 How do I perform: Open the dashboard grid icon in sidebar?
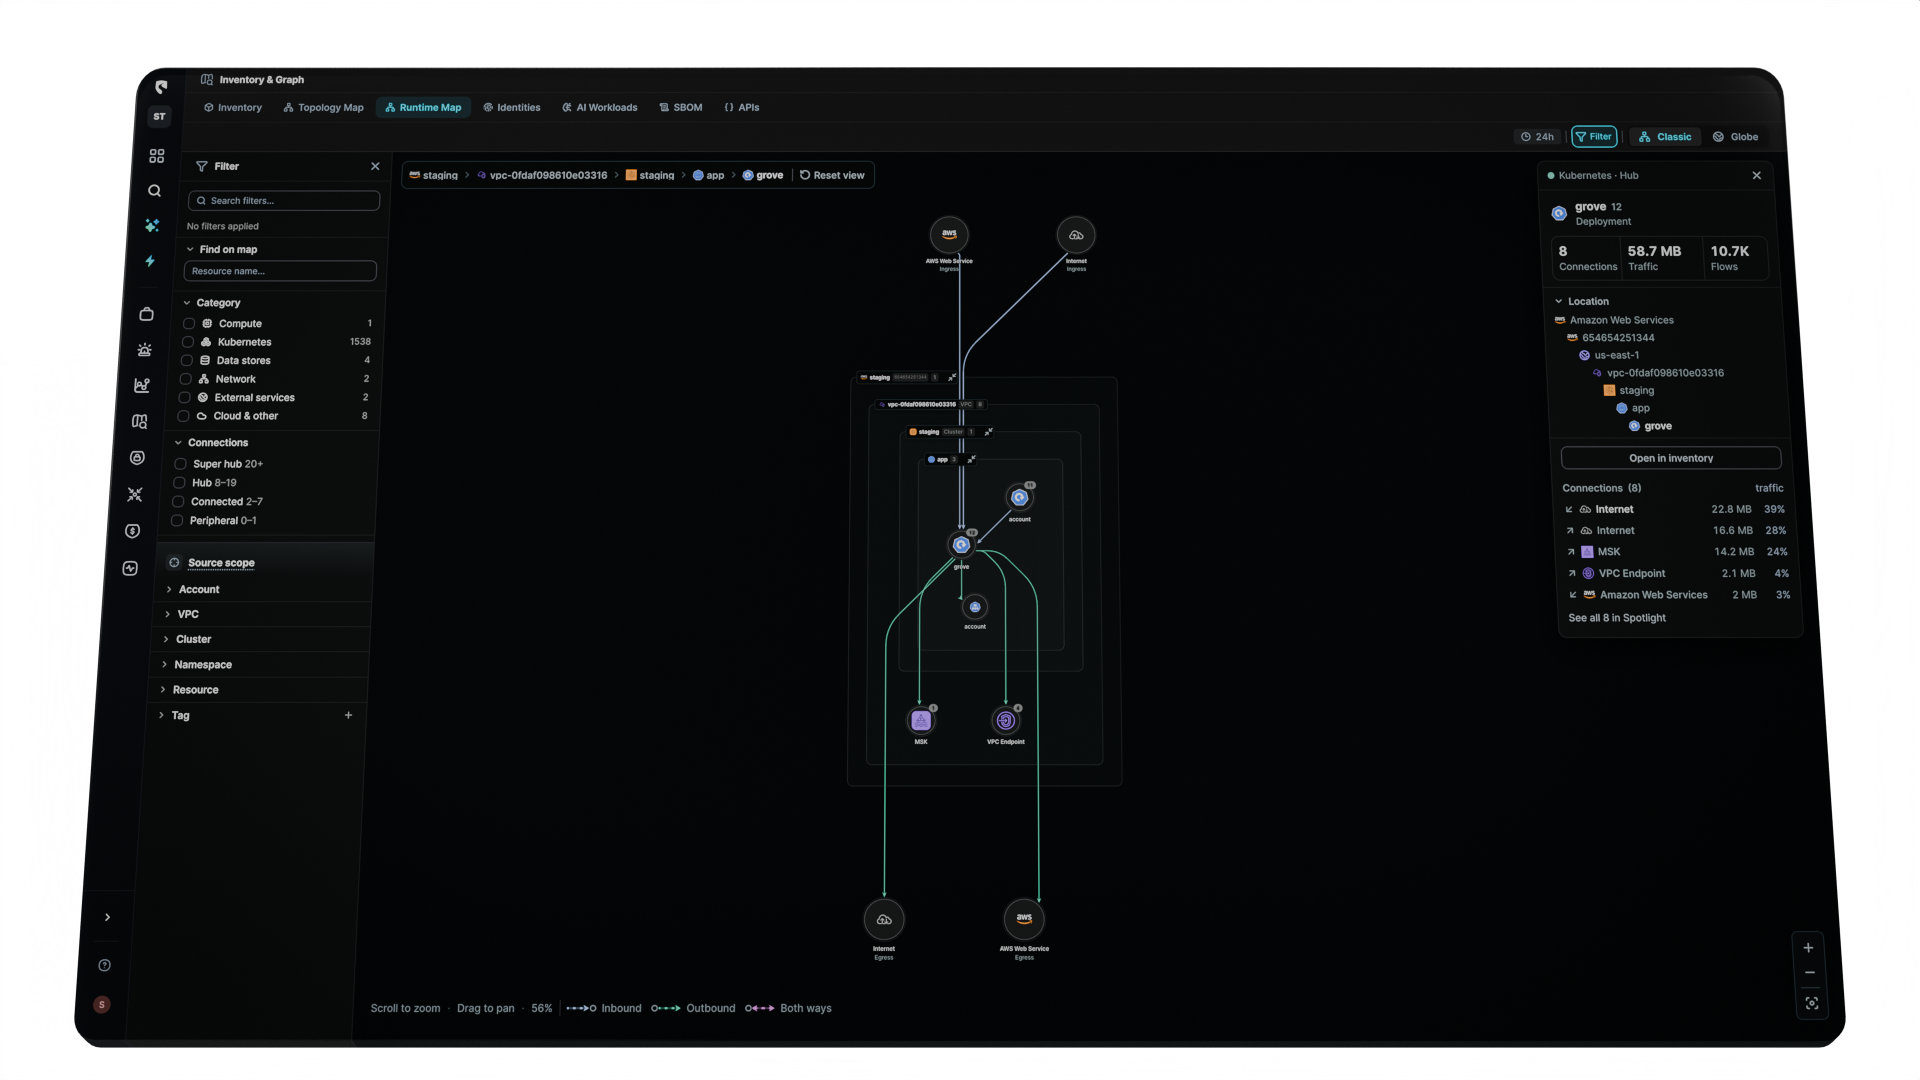click(157, 156)
